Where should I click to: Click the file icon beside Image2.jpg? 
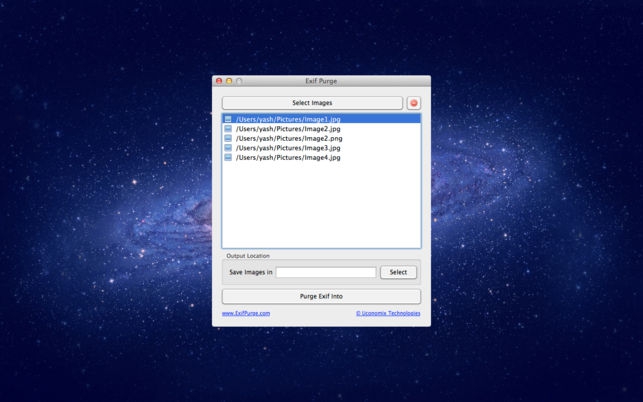(x=228, y=129)
